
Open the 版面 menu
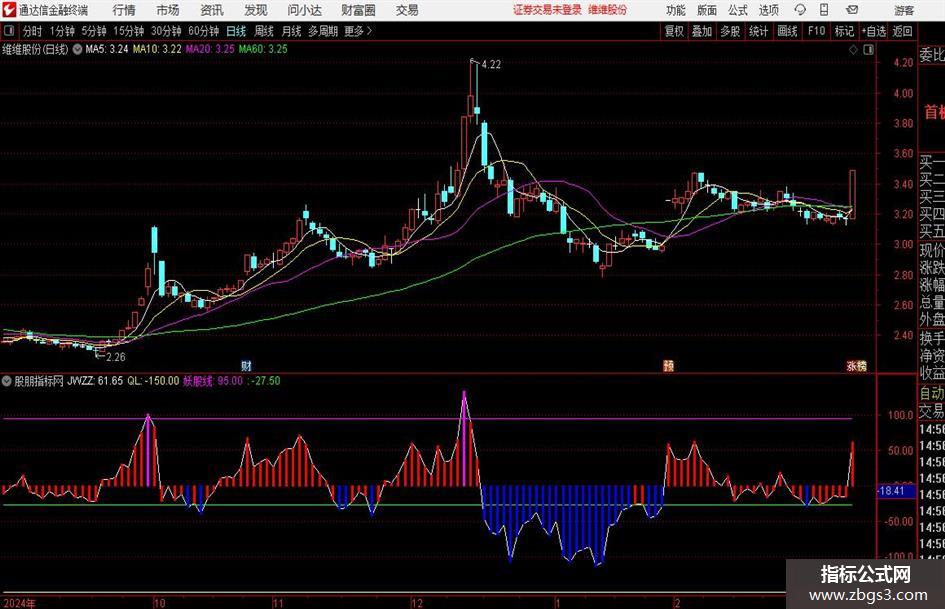[x=707, y=10]
